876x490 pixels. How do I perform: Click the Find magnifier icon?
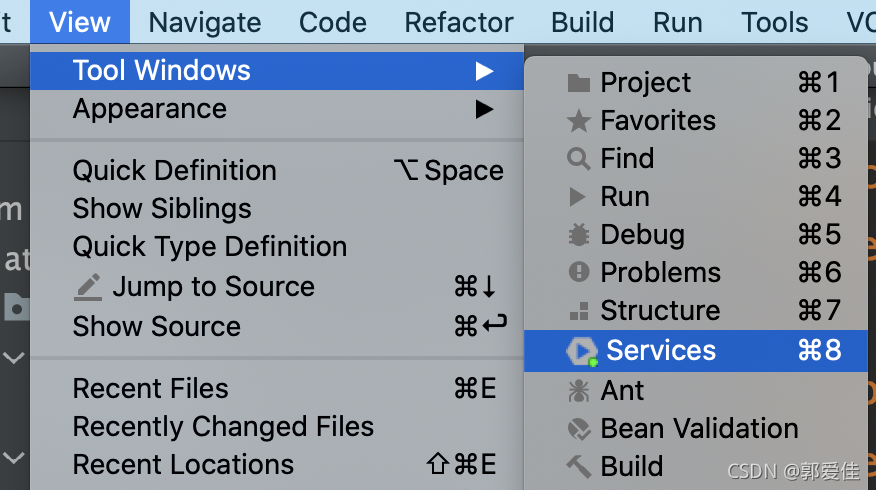tap(578, 159)
